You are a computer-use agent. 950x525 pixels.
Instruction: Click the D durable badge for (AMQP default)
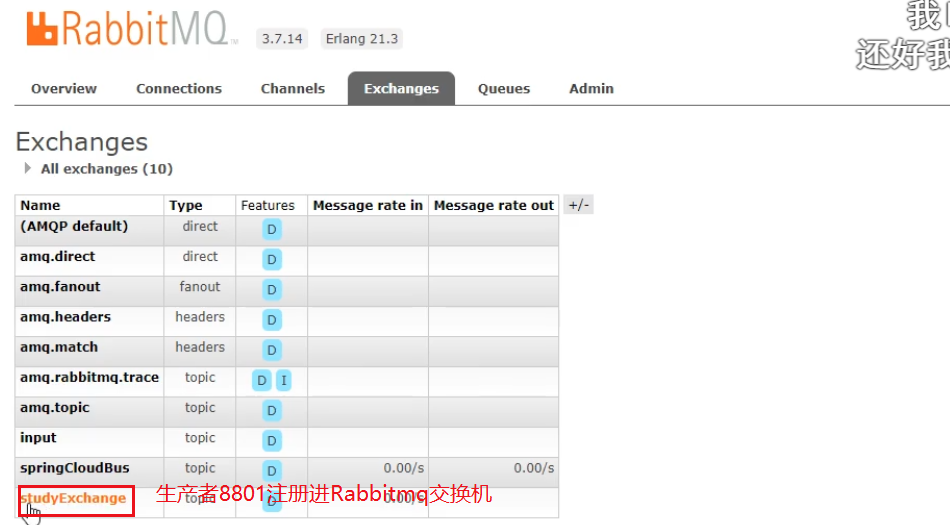coord(271,229)
